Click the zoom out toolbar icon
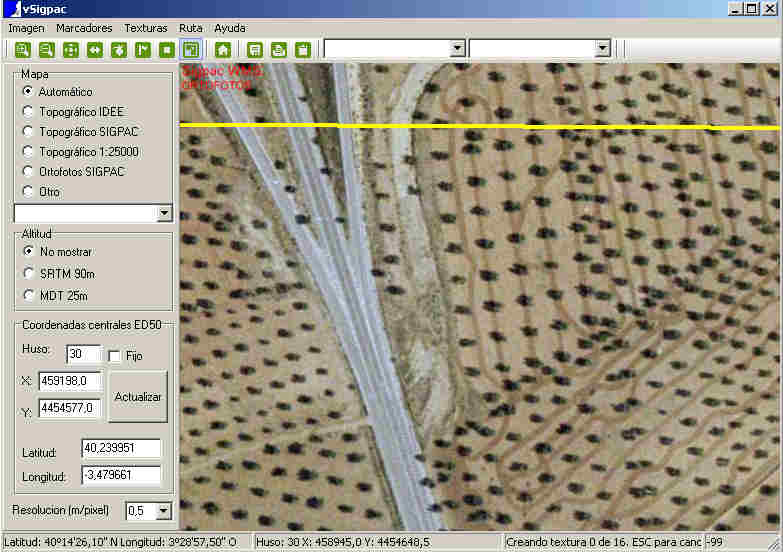 point(46,49)
